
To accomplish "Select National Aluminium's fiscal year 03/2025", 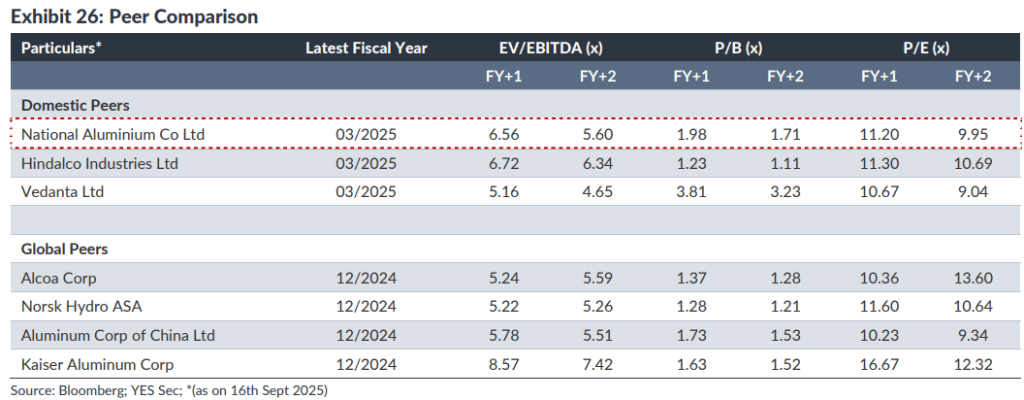I will [366, 135].
